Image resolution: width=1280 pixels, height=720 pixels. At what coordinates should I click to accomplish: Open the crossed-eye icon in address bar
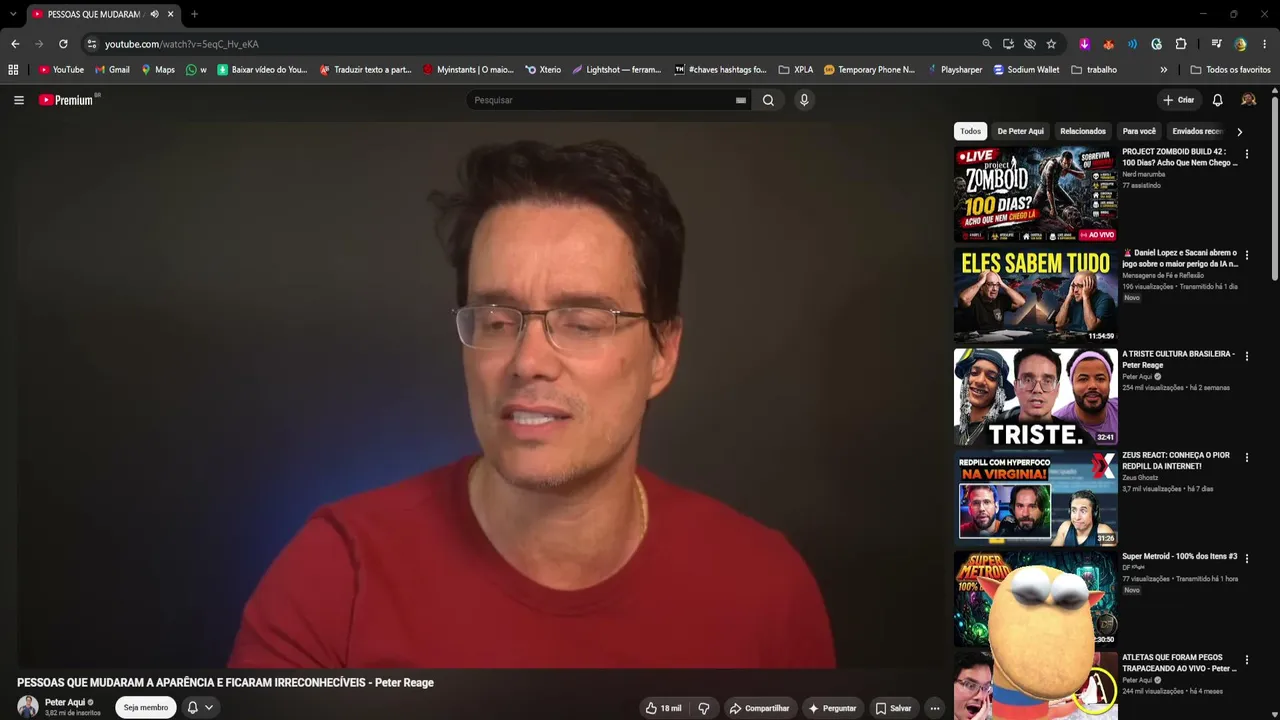pyautogui.click(x=1030, y=44)
